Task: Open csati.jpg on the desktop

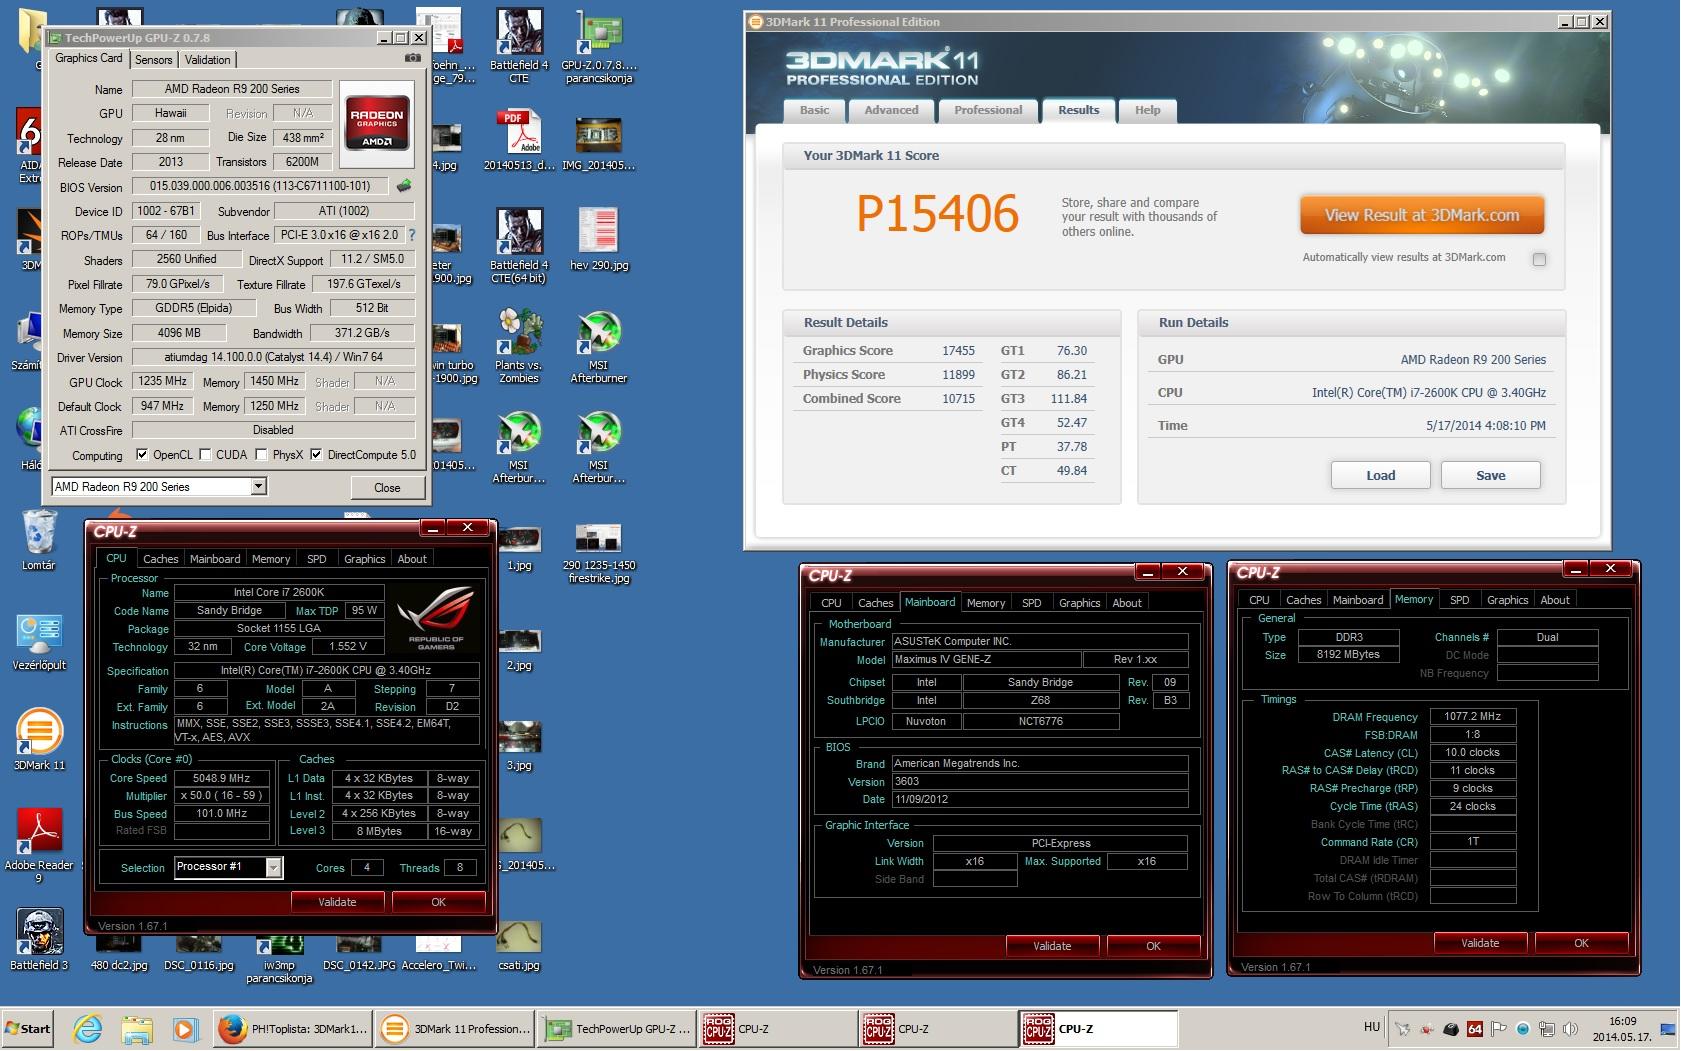Action: click(x=519, y=946)
